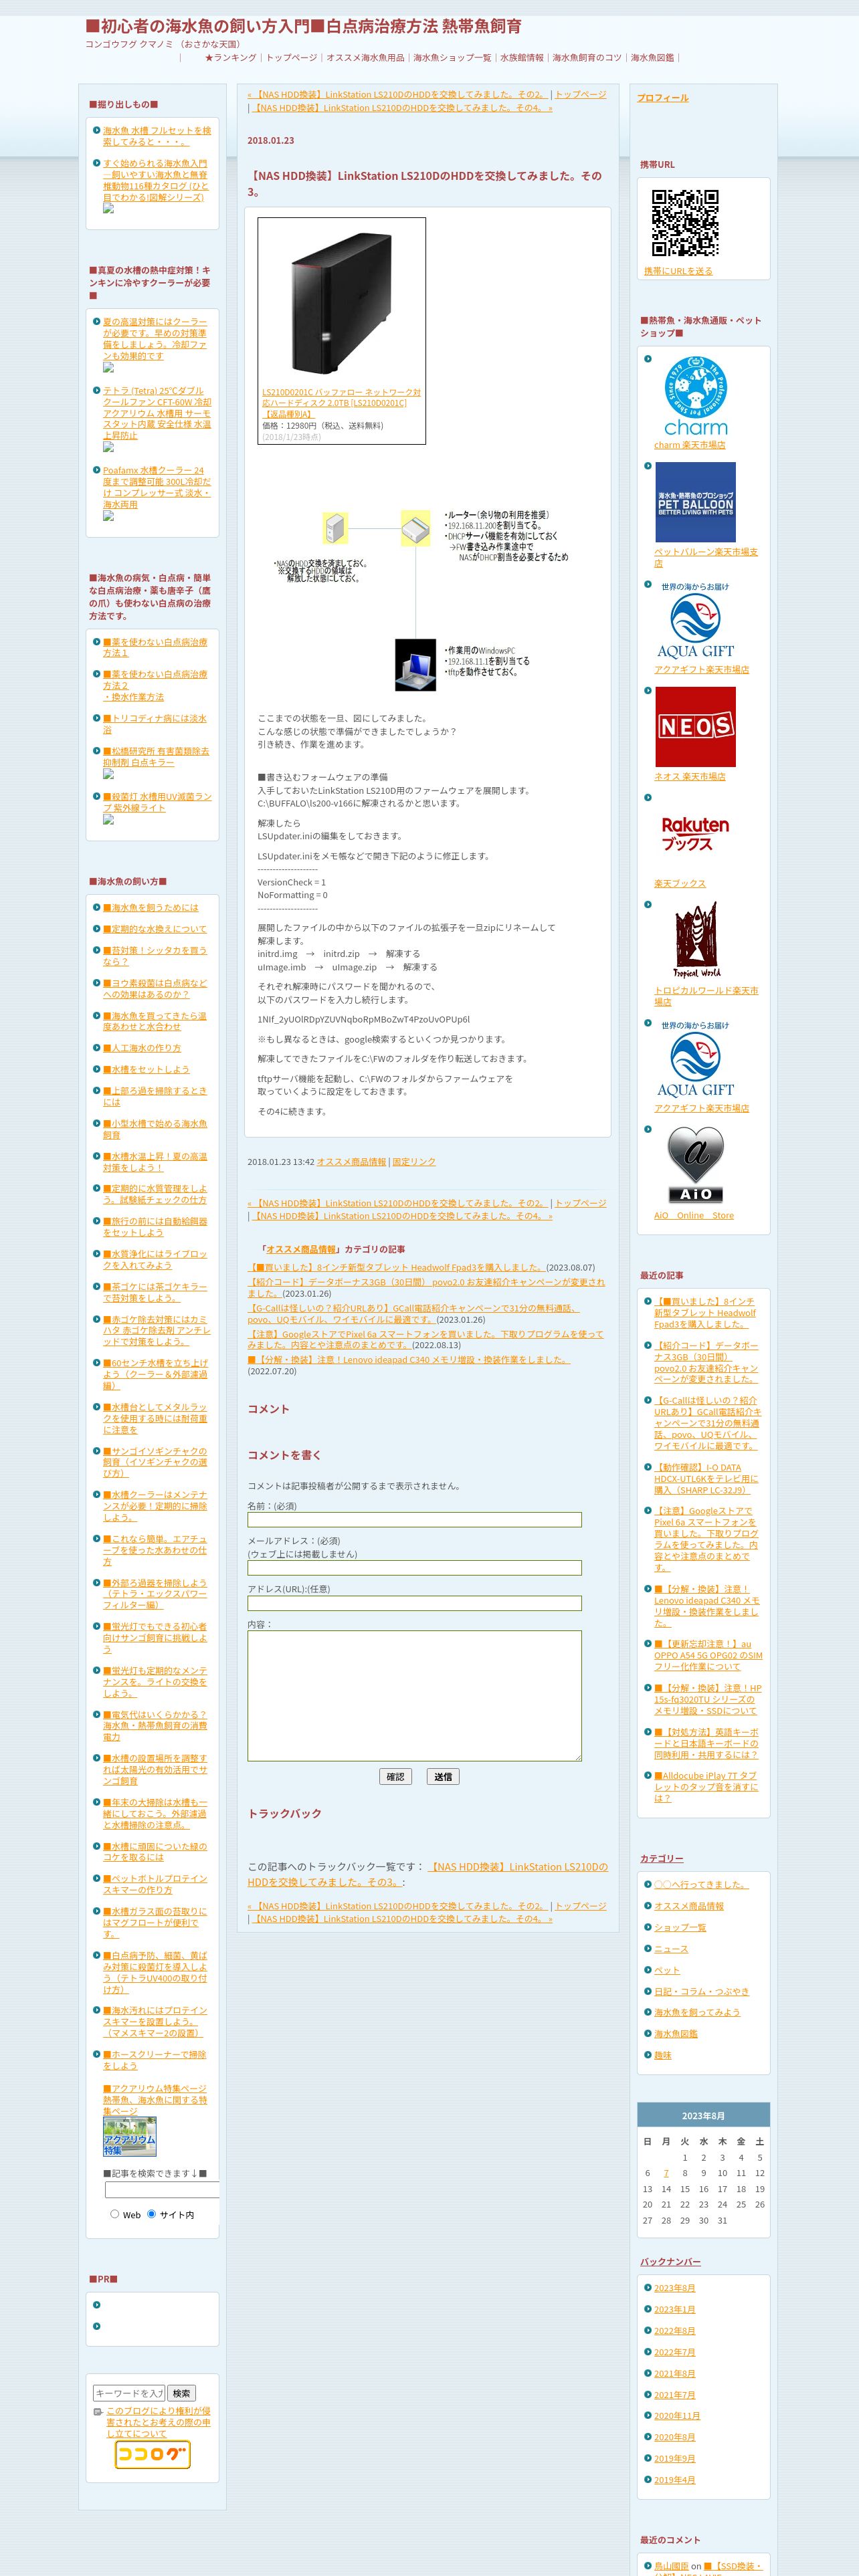859x2576 pixels.
Task: Open the NEOS red logo
Action: (695, 727)
